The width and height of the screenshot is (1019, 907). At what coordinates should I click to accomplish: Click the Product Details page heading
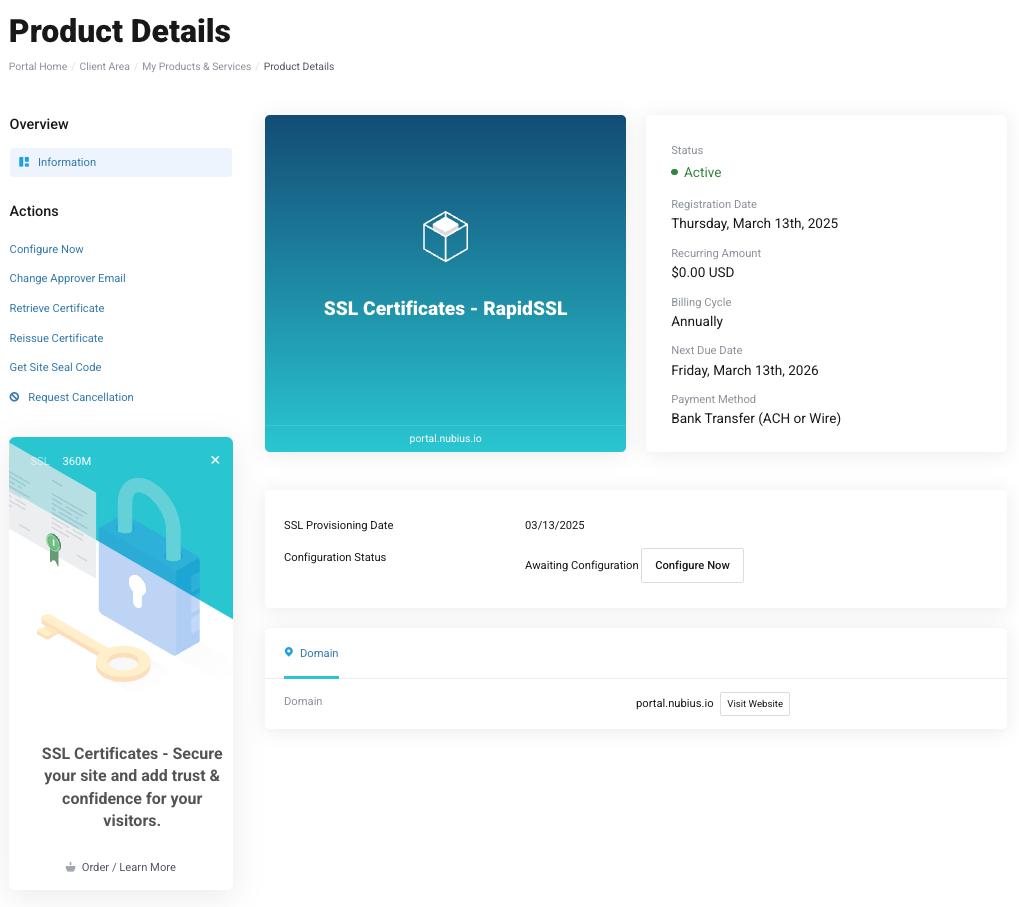120,31
